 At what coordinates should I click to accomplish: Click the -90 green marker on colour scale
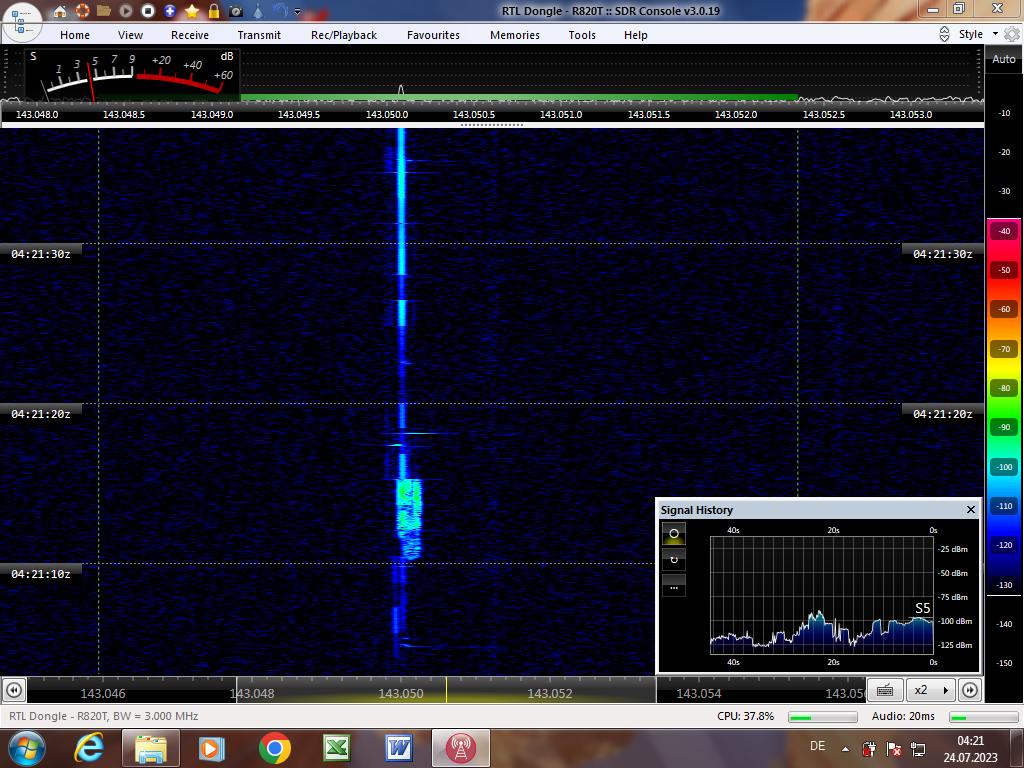click(1004, 427)
